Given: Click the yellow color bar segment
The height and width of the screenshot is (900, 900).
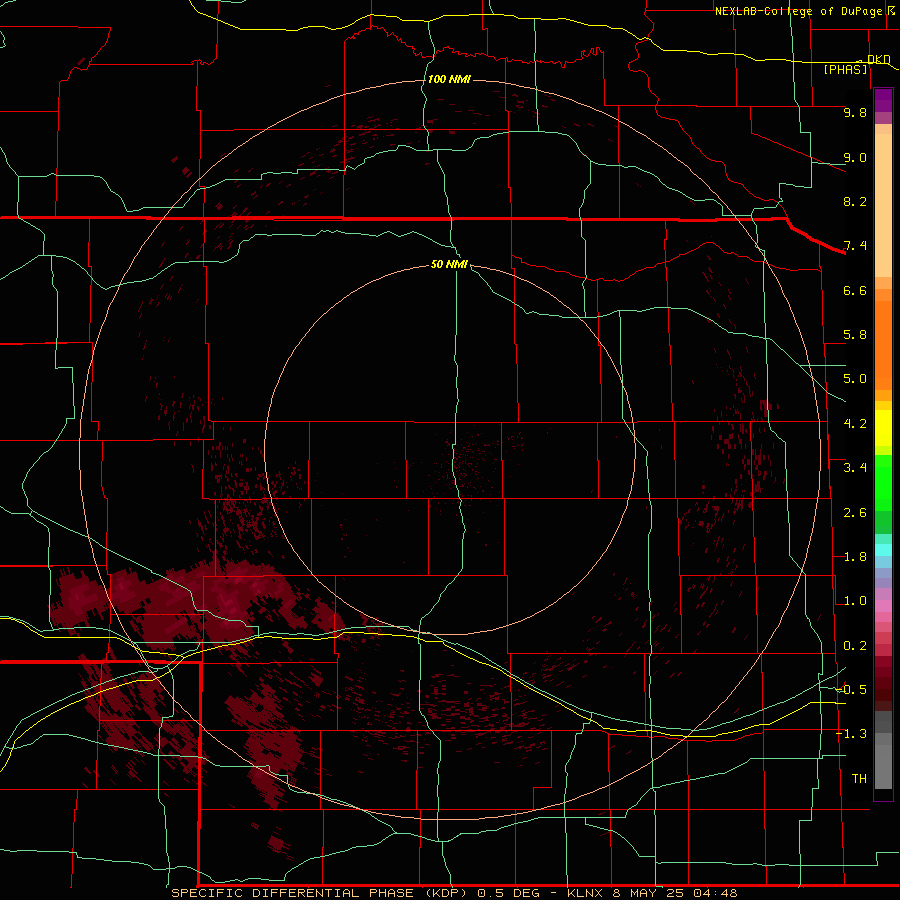Looking at the screenshot, I should 883,428.
